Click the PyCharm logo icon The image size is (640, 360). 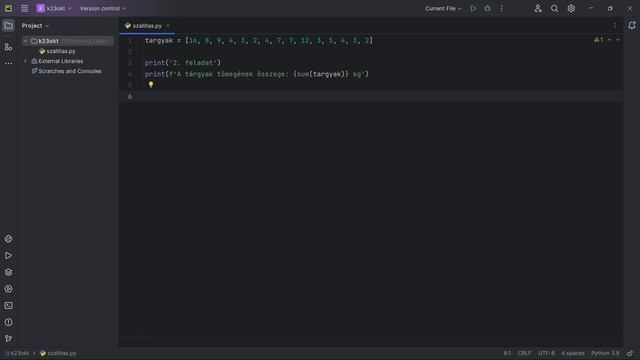pyautogui.click(x=8, y=8)
